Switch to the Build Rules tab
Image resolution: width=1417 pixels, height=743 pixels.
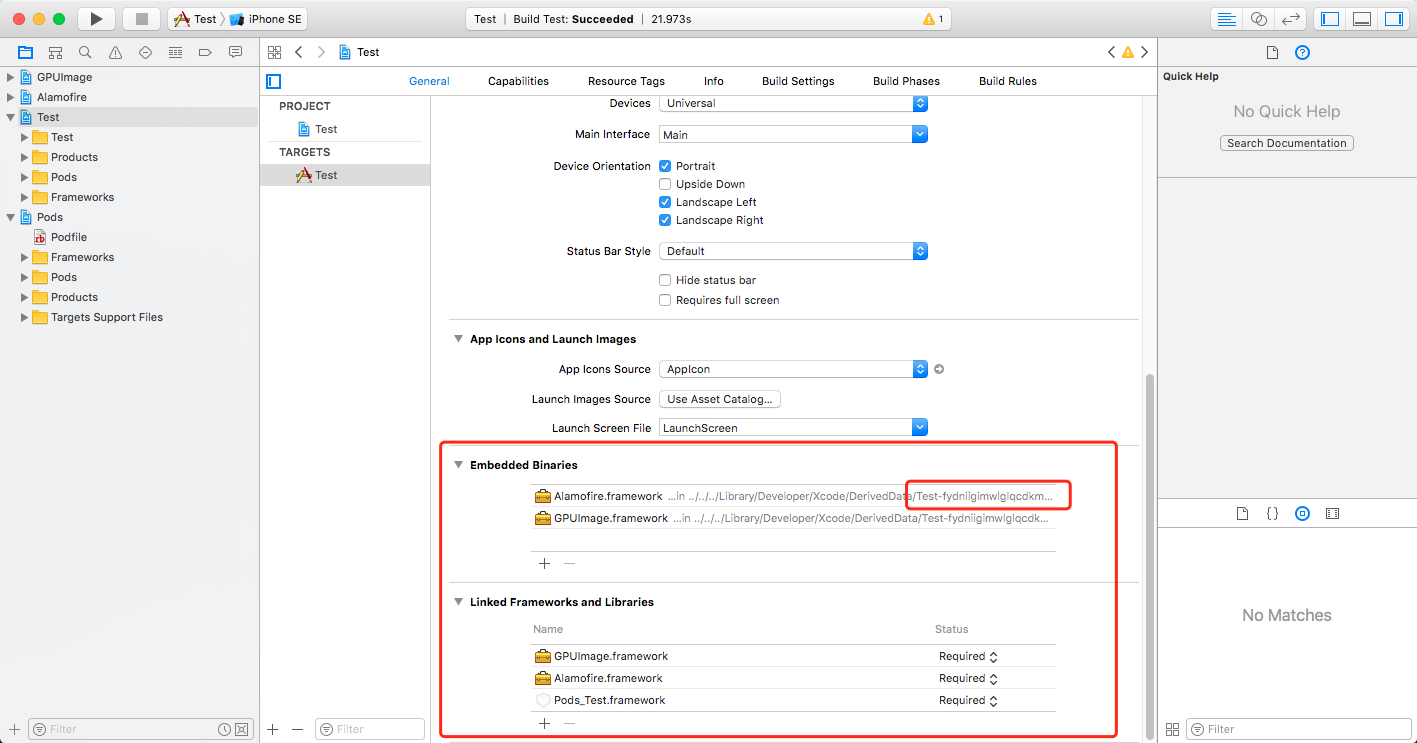[x=1008, y=81]
